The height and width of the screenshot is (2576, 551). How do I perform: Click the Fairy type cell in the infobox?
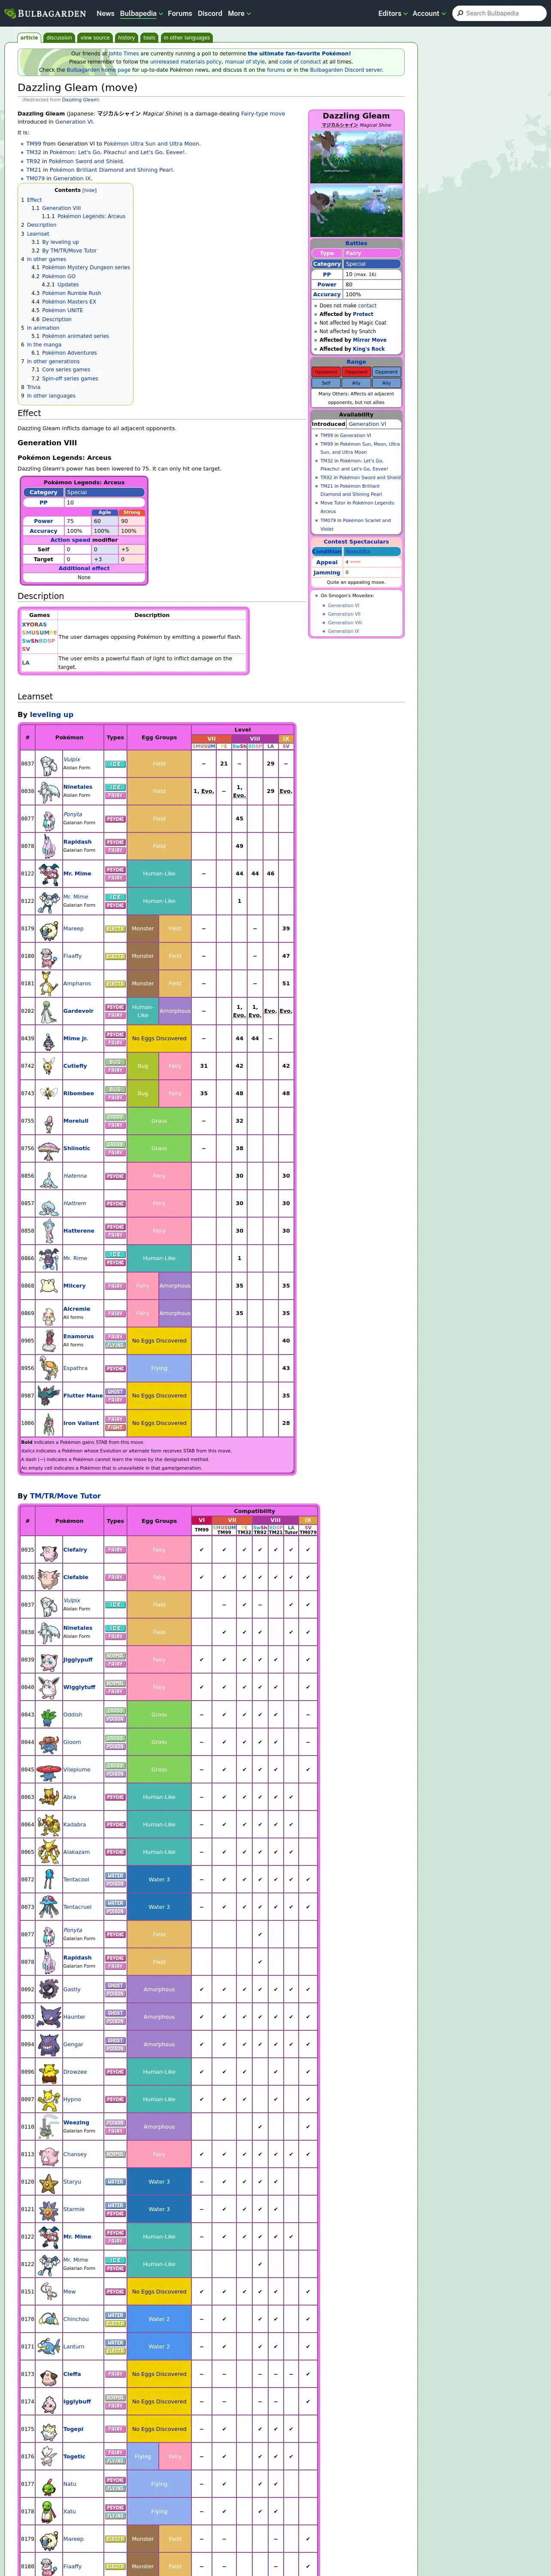tap(372, 253)
